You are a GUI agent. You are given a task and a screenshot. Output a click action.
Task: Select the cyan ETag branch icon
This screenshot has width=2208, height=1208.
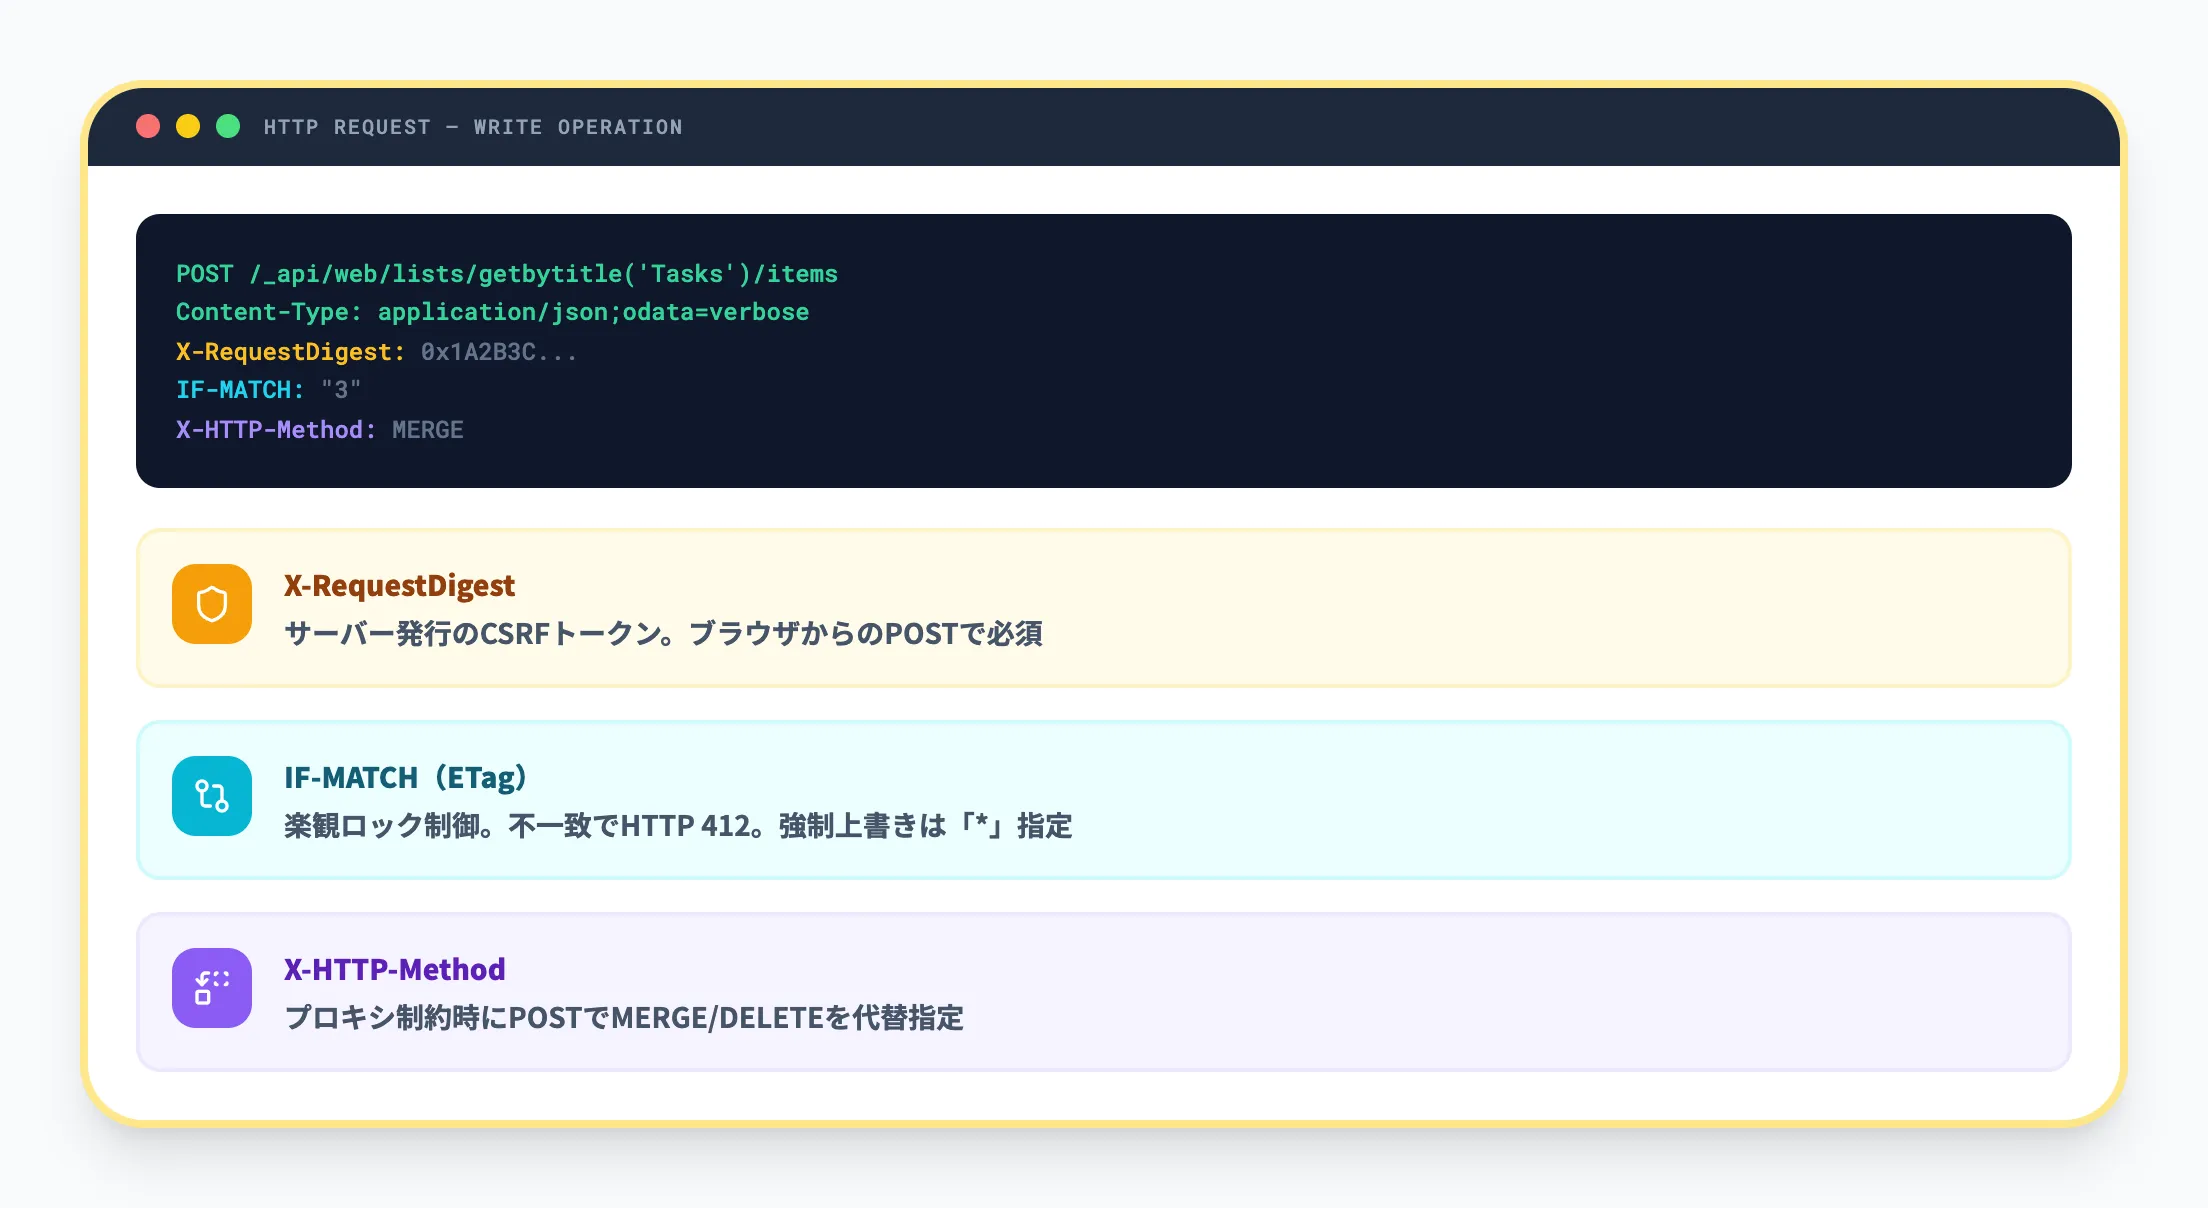[211, 795]
